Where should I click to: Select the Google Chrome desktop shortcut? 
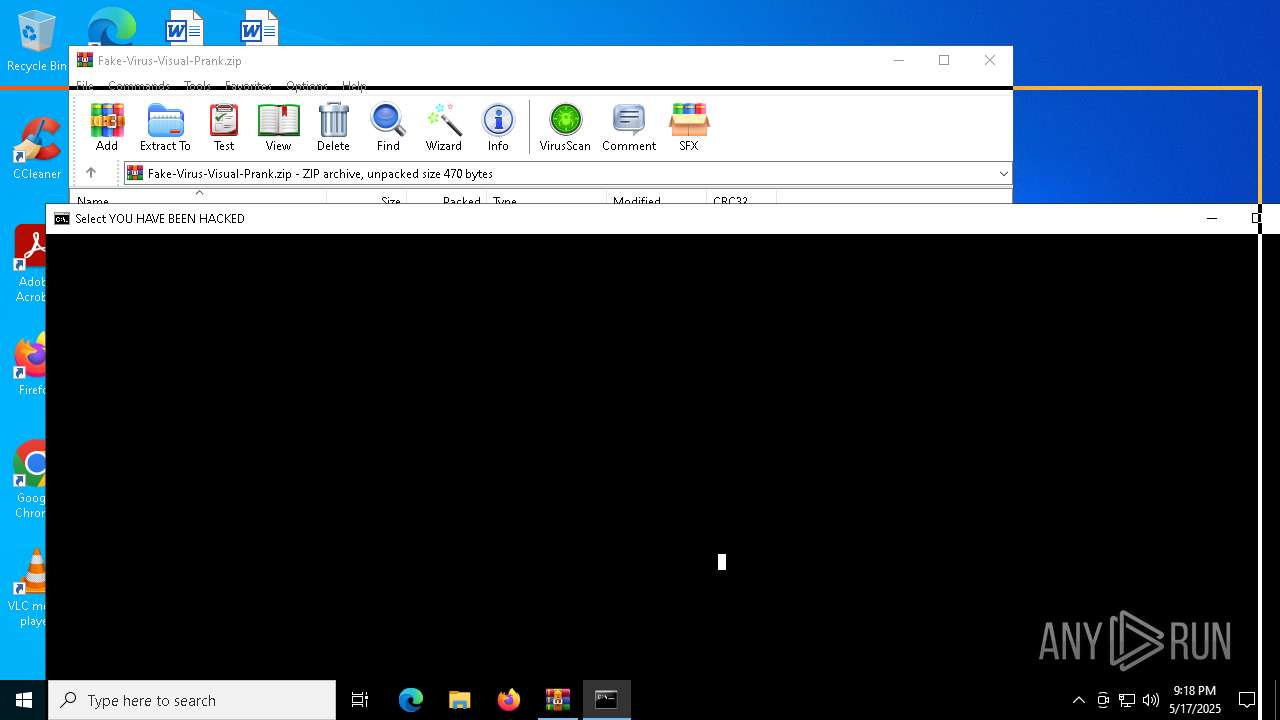30,480
